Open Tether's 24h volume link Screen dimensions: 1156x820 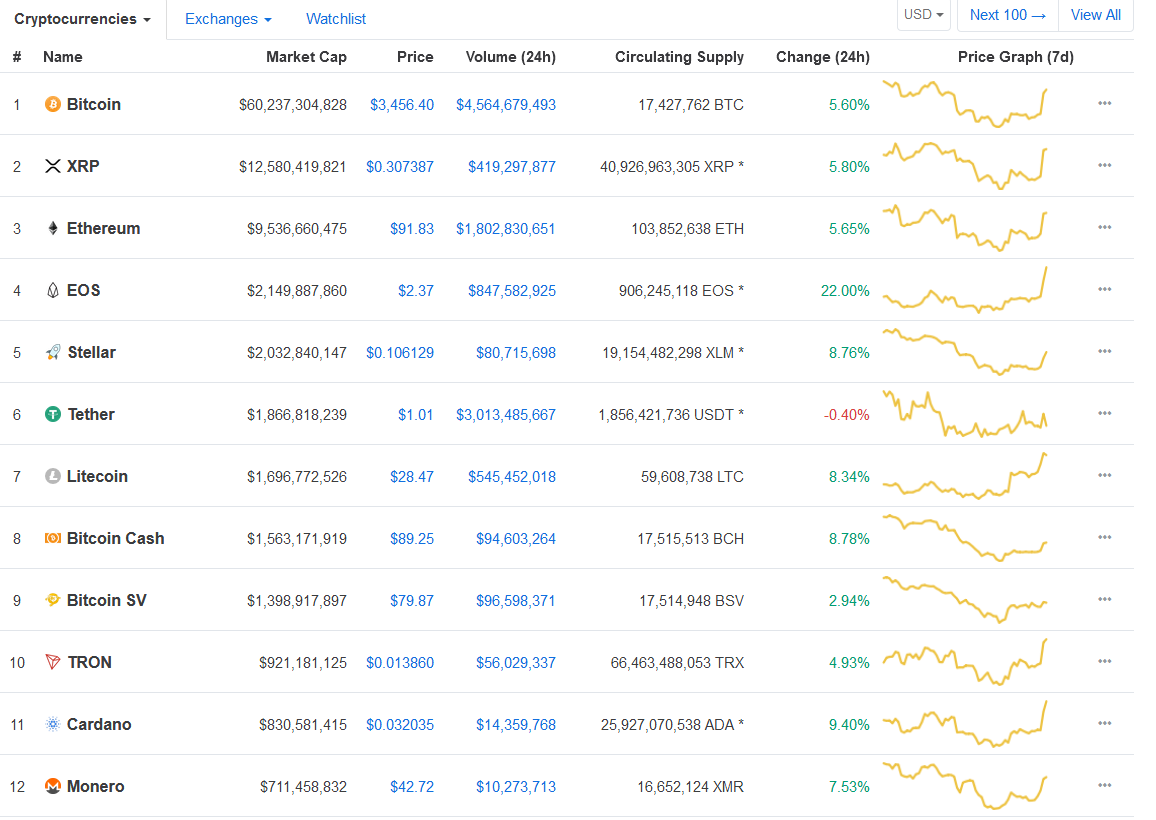(x=506, y=414)
